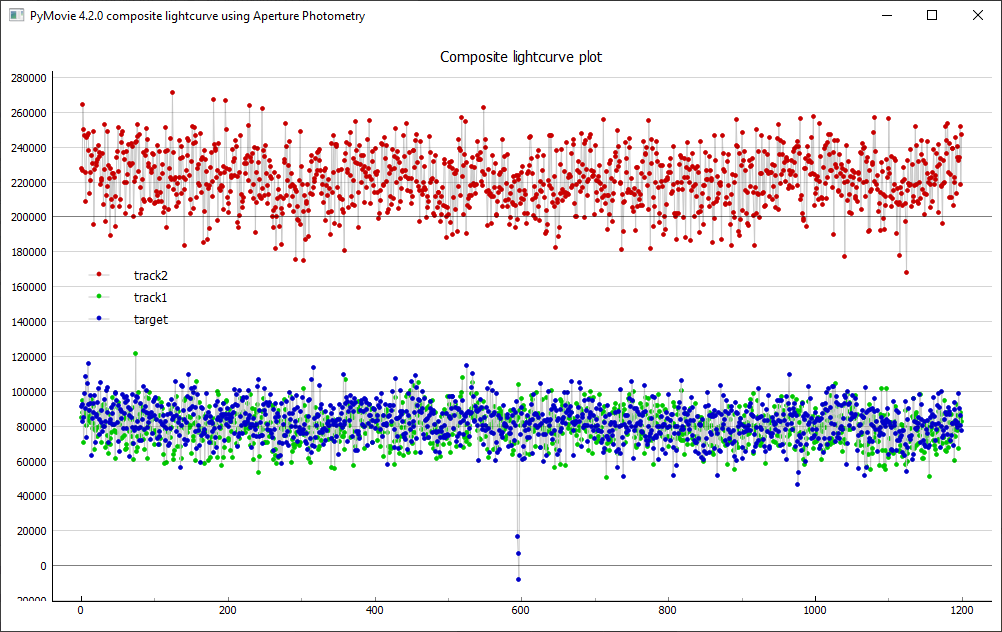The height and width of the screenshot is (632, 1002).
Task: Click the 200000 y-axis tick label
Action: pyautogui.click(x=29, y=217)
